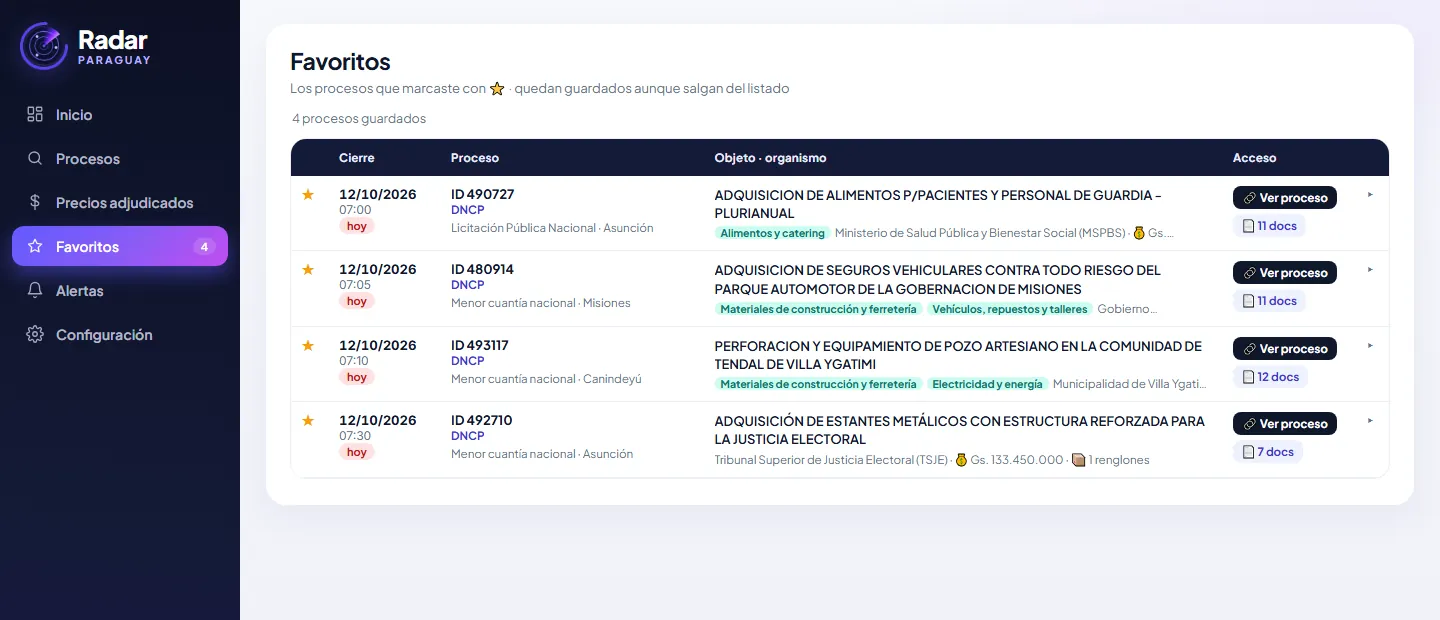Click title ADQUISICION DE ALIMENTOS P/PACIENTES
This screenshot has height=620, width=1440.
[938, 204]
